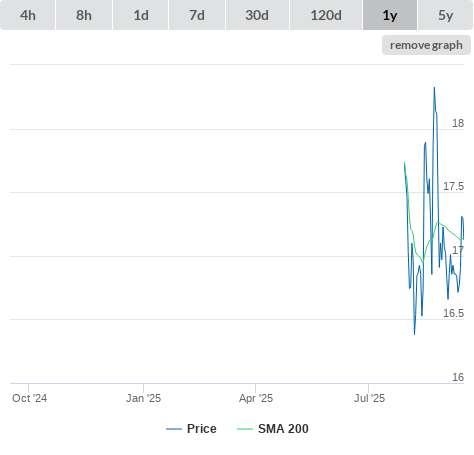Click the Apr '25 x-axis label
This screenshot has height=455, width=474.
[x=256, y=398]
